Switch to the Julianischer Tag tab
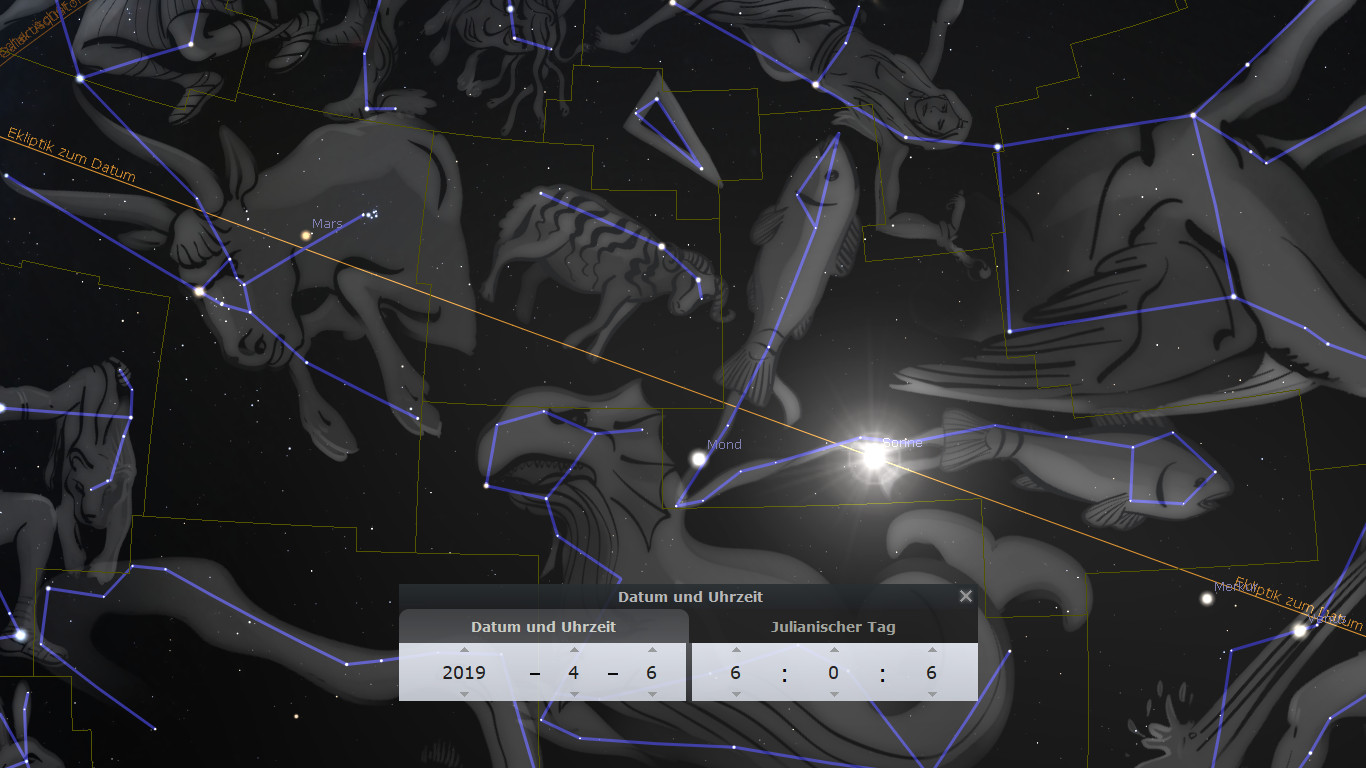 coord(833,627)
